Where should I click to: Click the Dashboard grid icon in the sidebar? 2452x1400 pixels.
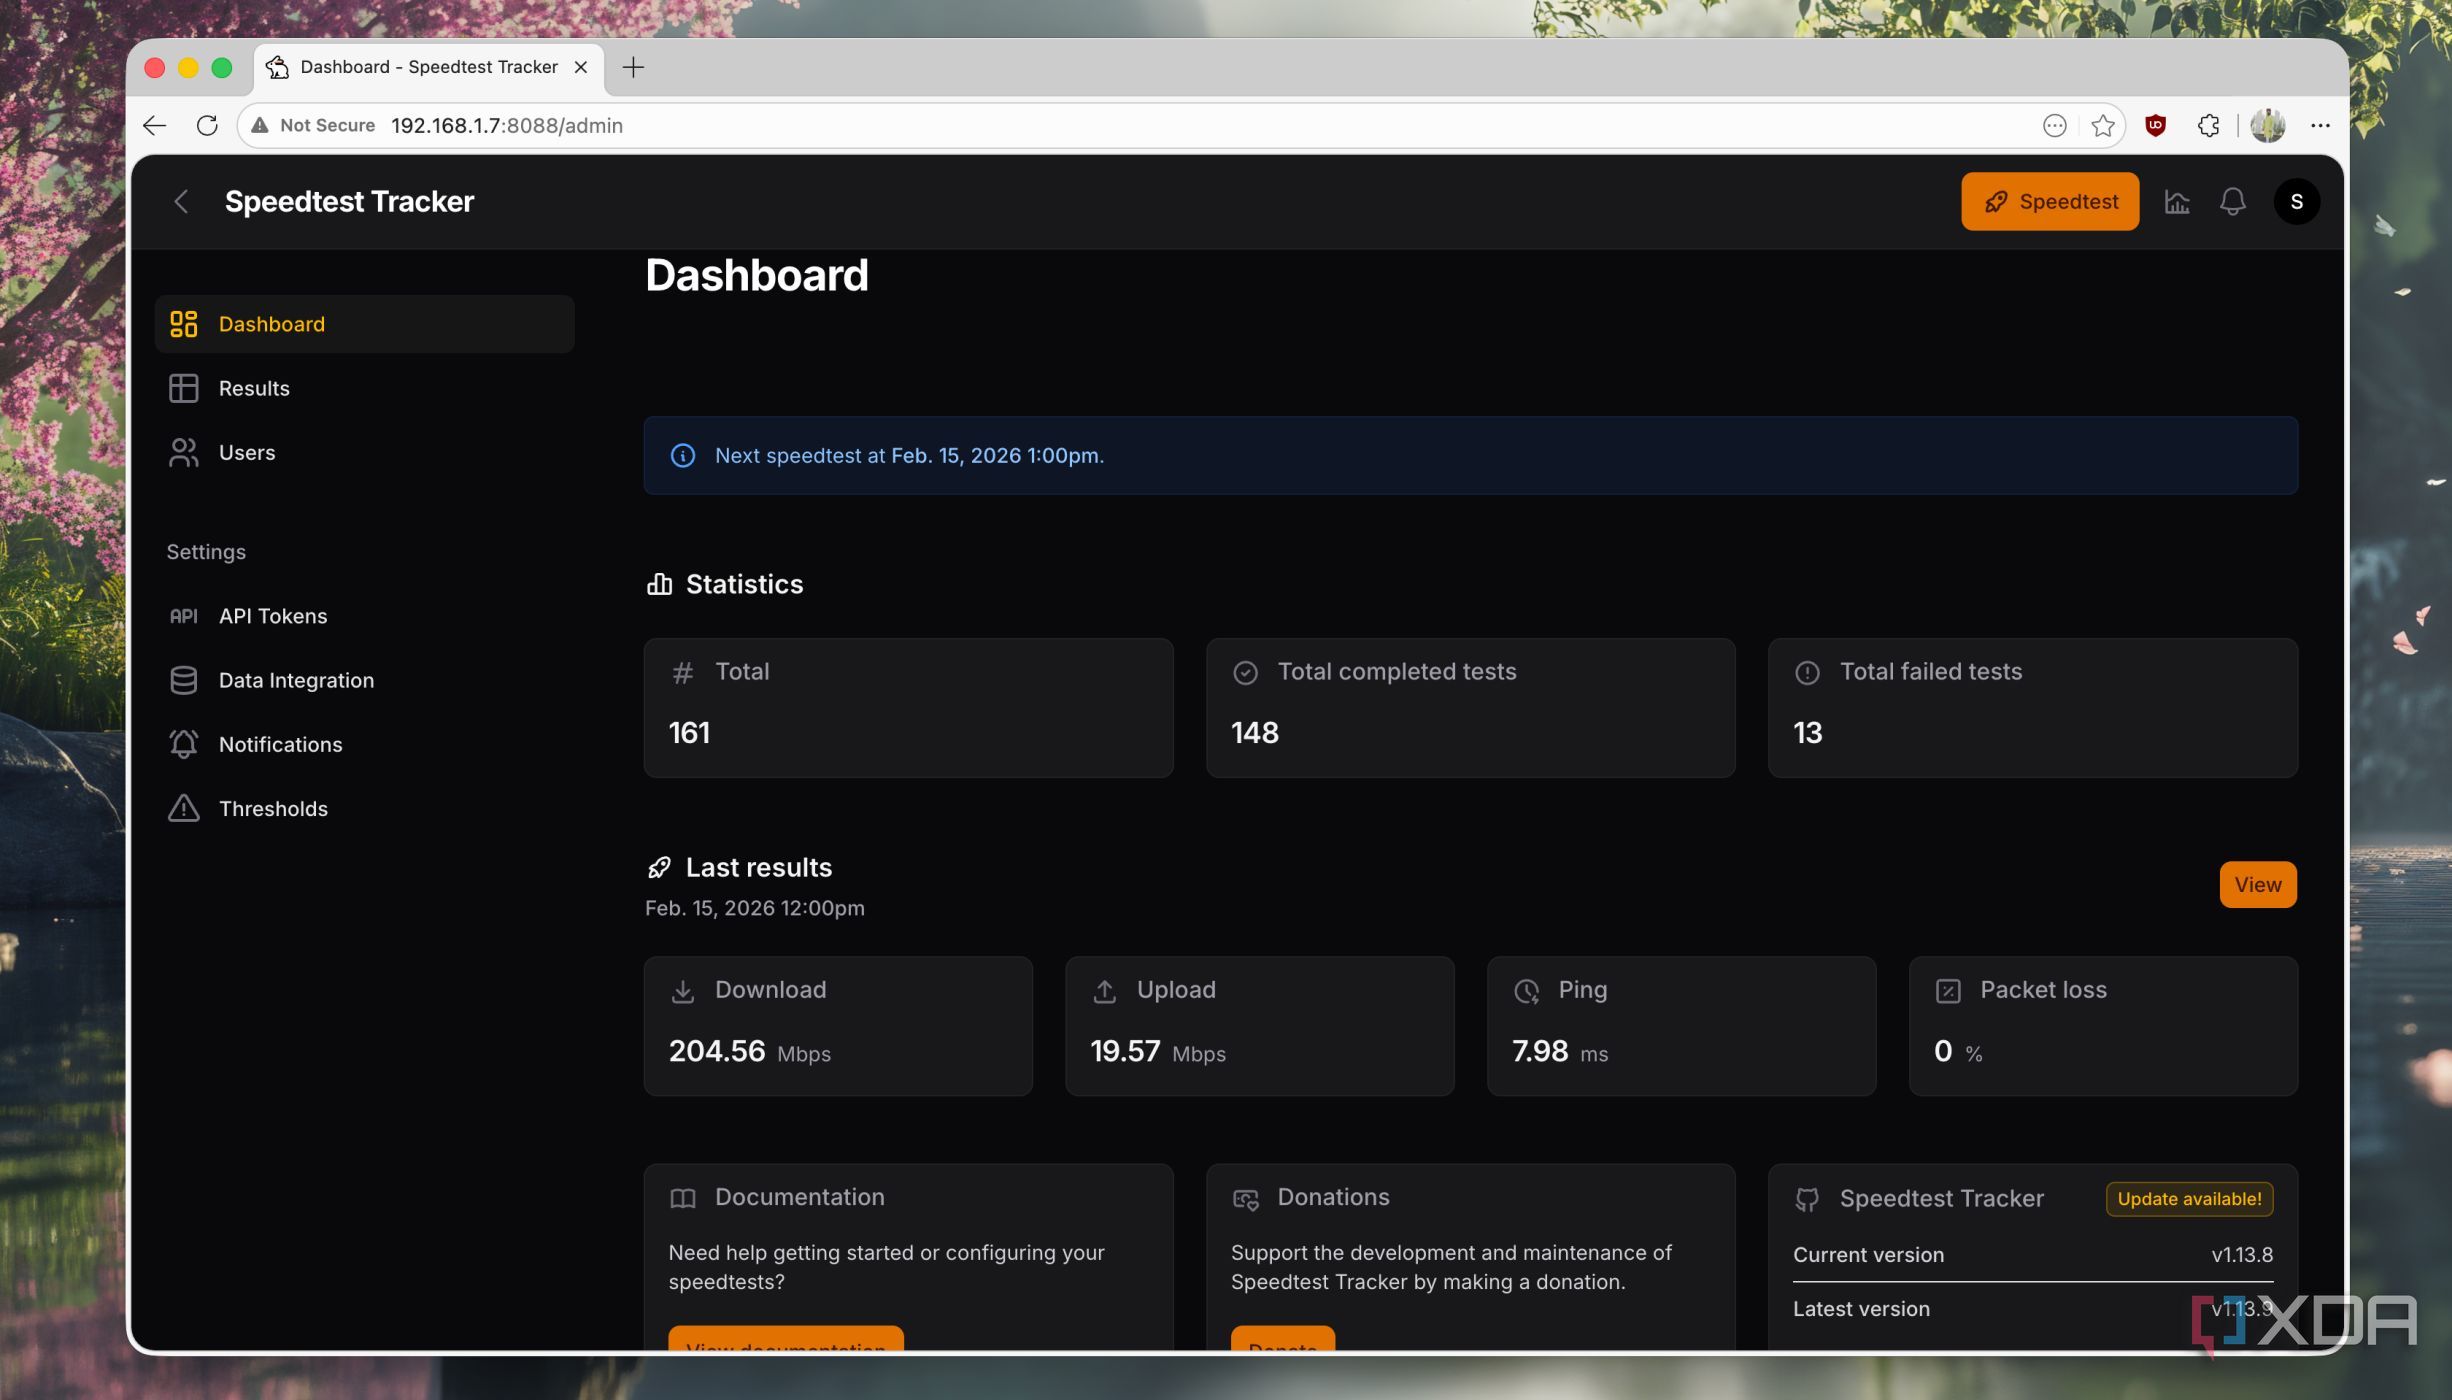coord(183,324)
